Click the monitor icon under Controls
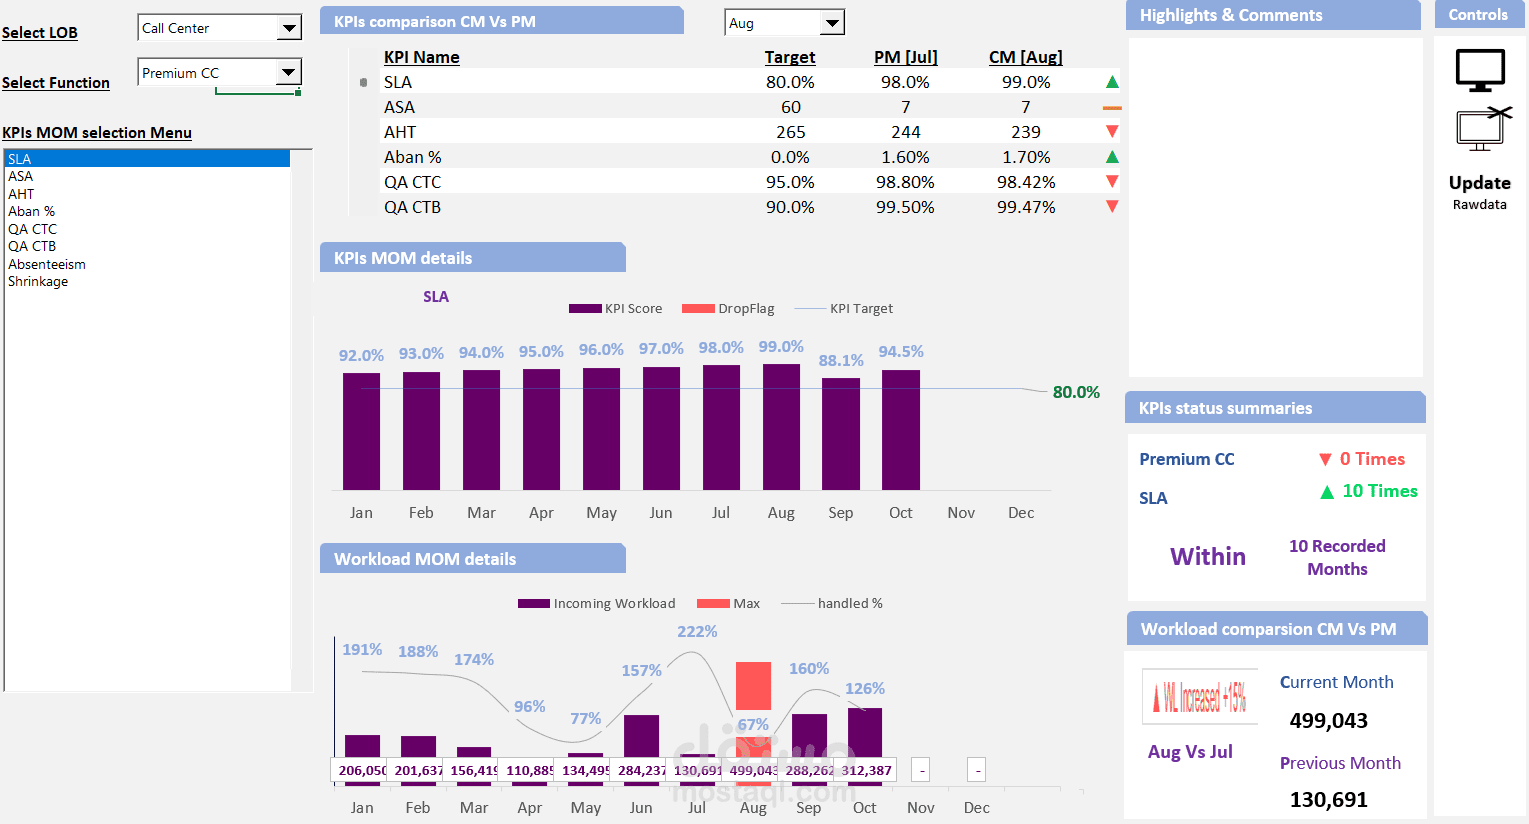The image size is (1529, 824). [1480, 70]
